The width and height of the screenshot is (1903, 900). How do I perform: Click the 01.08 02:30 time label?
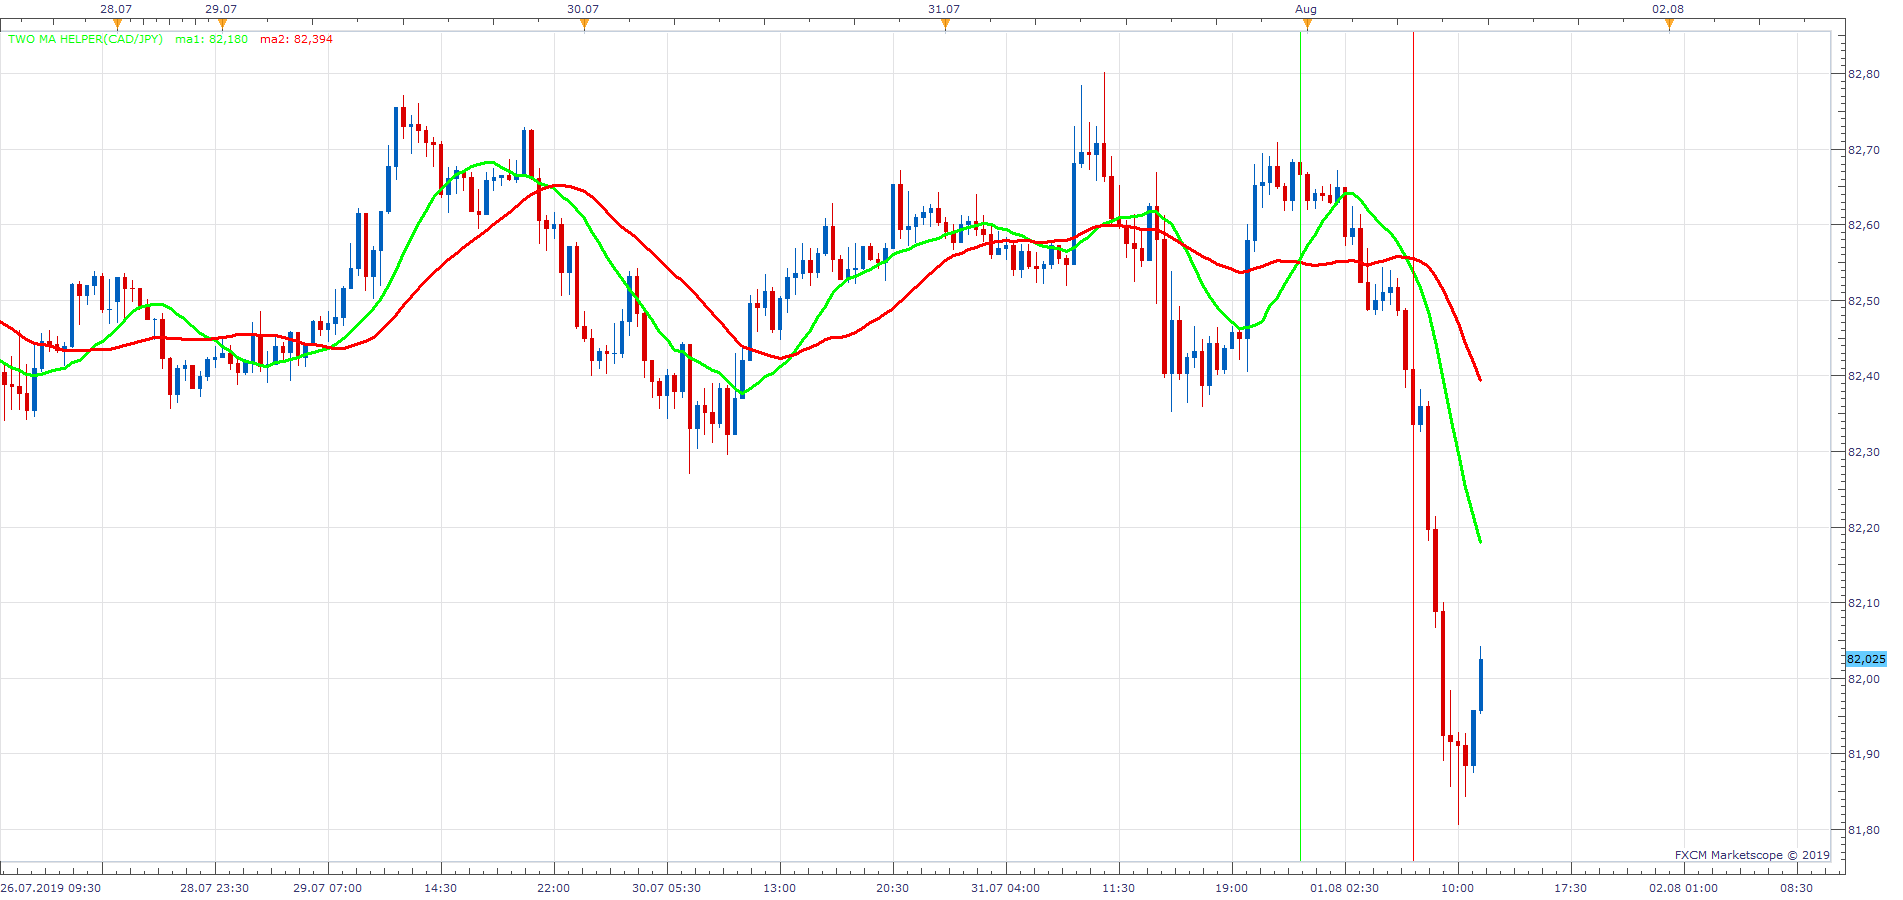click(1345, 888)
